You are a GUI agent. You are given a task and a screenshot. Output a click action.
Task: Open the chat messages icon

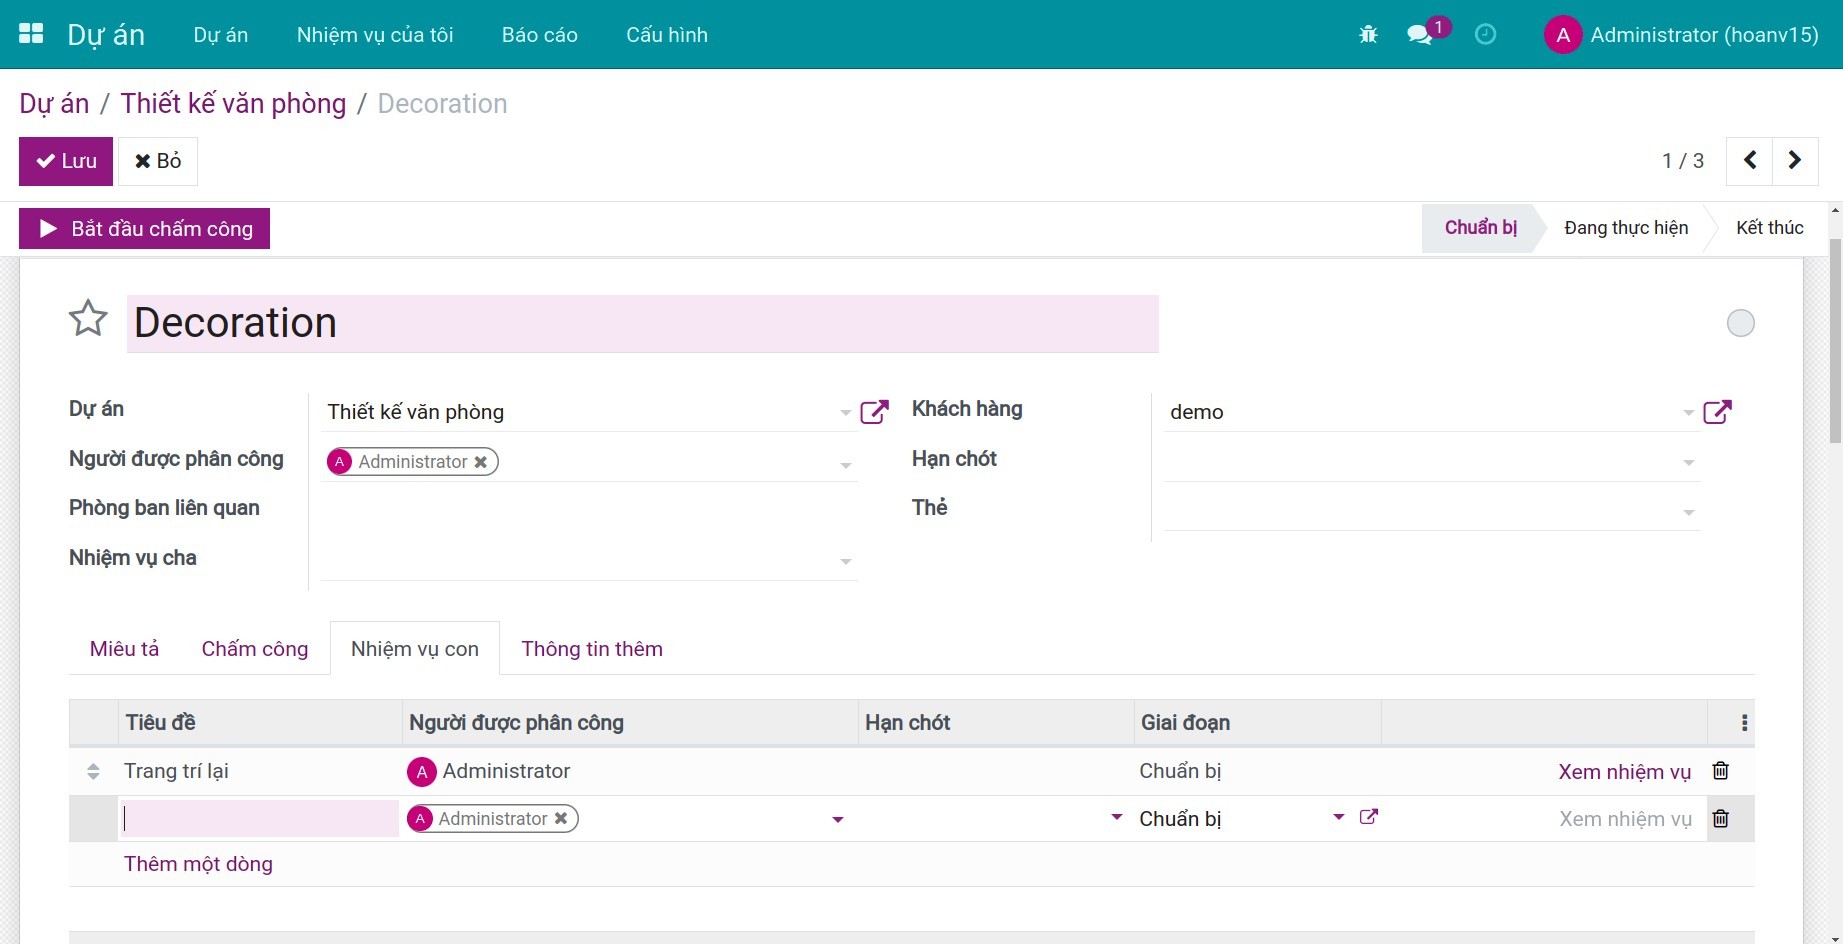point(1419,35)
